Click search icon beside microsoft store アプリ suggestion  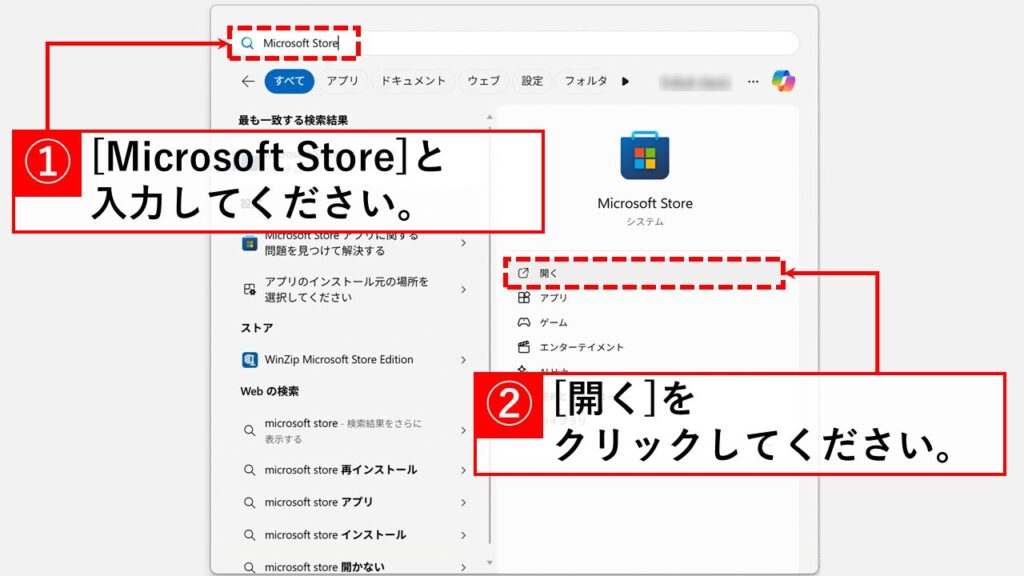pyautogui.click(x=249, y=502)
